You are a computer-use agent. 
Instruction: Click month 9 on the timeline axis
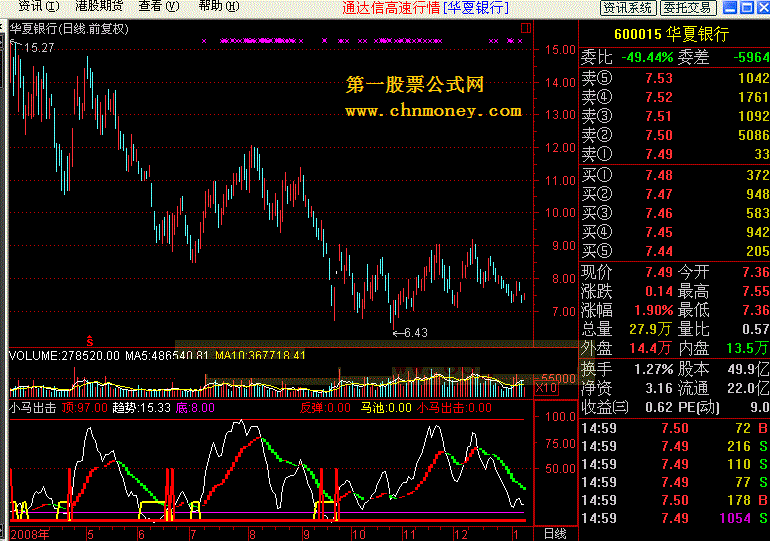tap(306, 534)
